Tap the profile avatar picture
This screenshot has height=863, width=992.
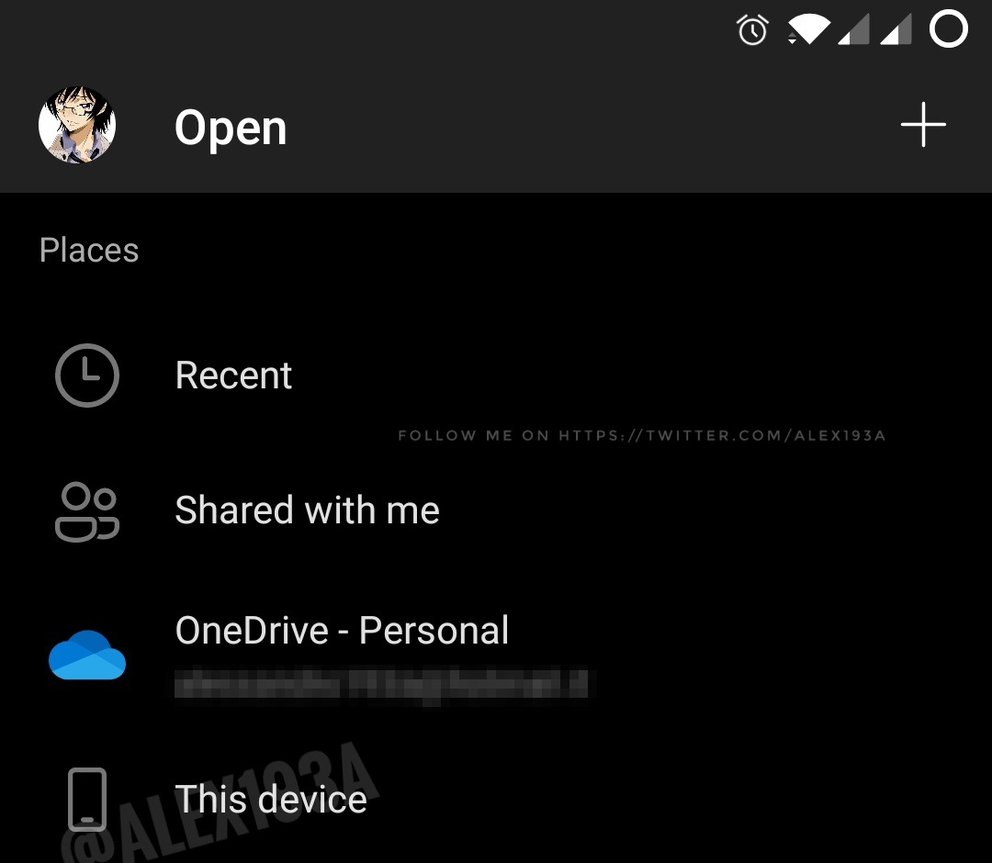(77, 125)
